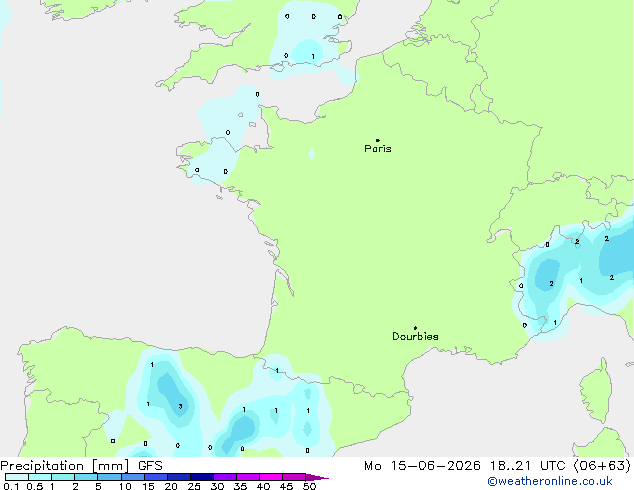
Task: Click the Paris city label
Action: (x=378, y=149)
